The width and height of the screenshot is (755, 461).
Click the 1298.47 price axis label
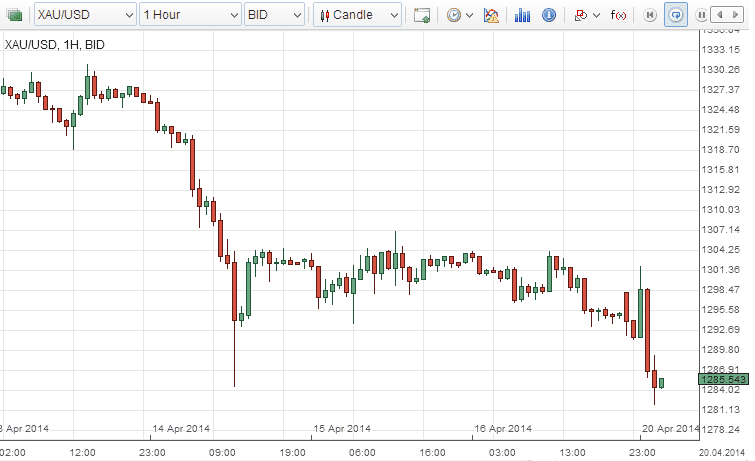click(720, 290)
